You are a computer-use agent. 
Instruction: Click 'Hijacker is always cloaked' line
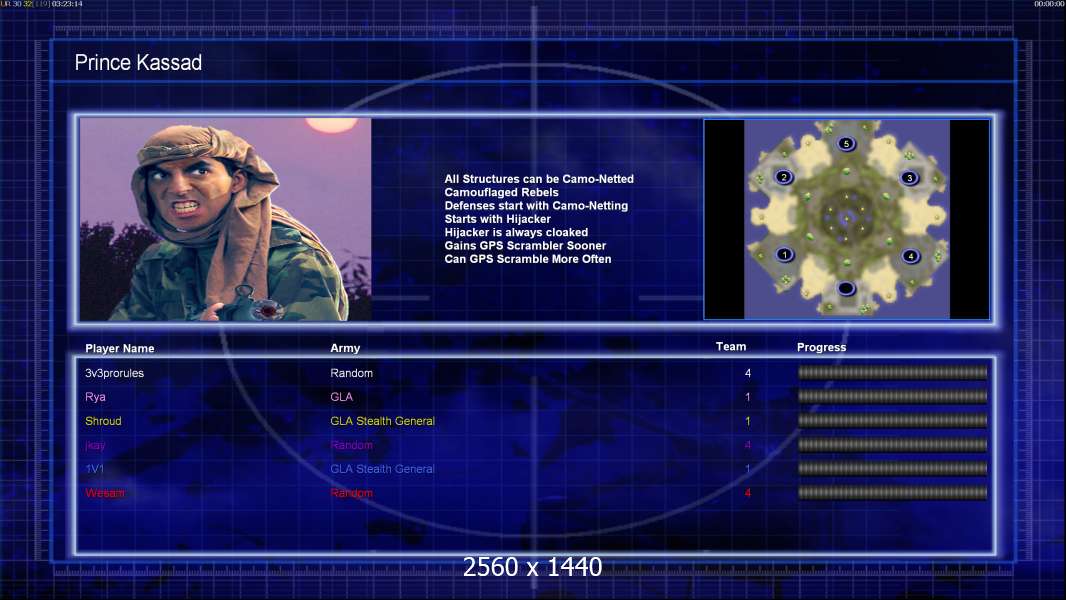[x=517, y=232]
